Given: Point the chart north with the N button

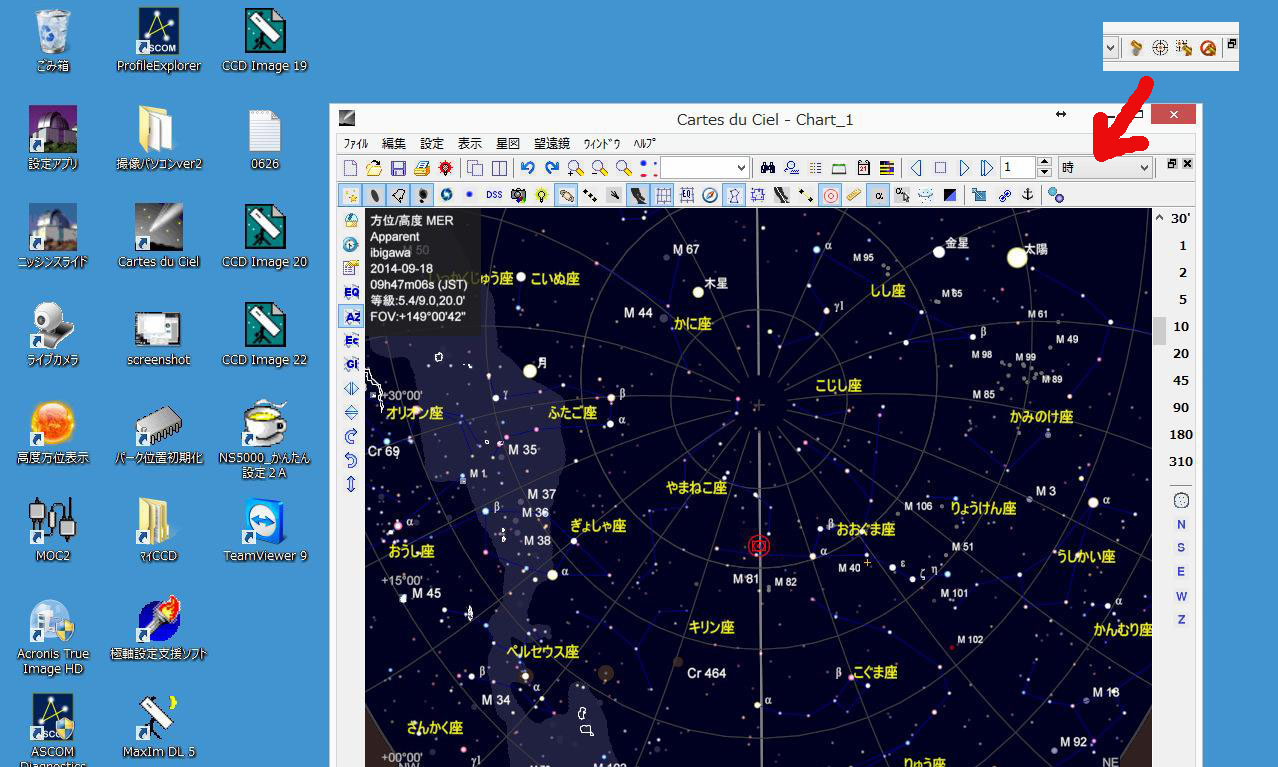Looking at the screenshot, I should click(x=1181, y=524).
